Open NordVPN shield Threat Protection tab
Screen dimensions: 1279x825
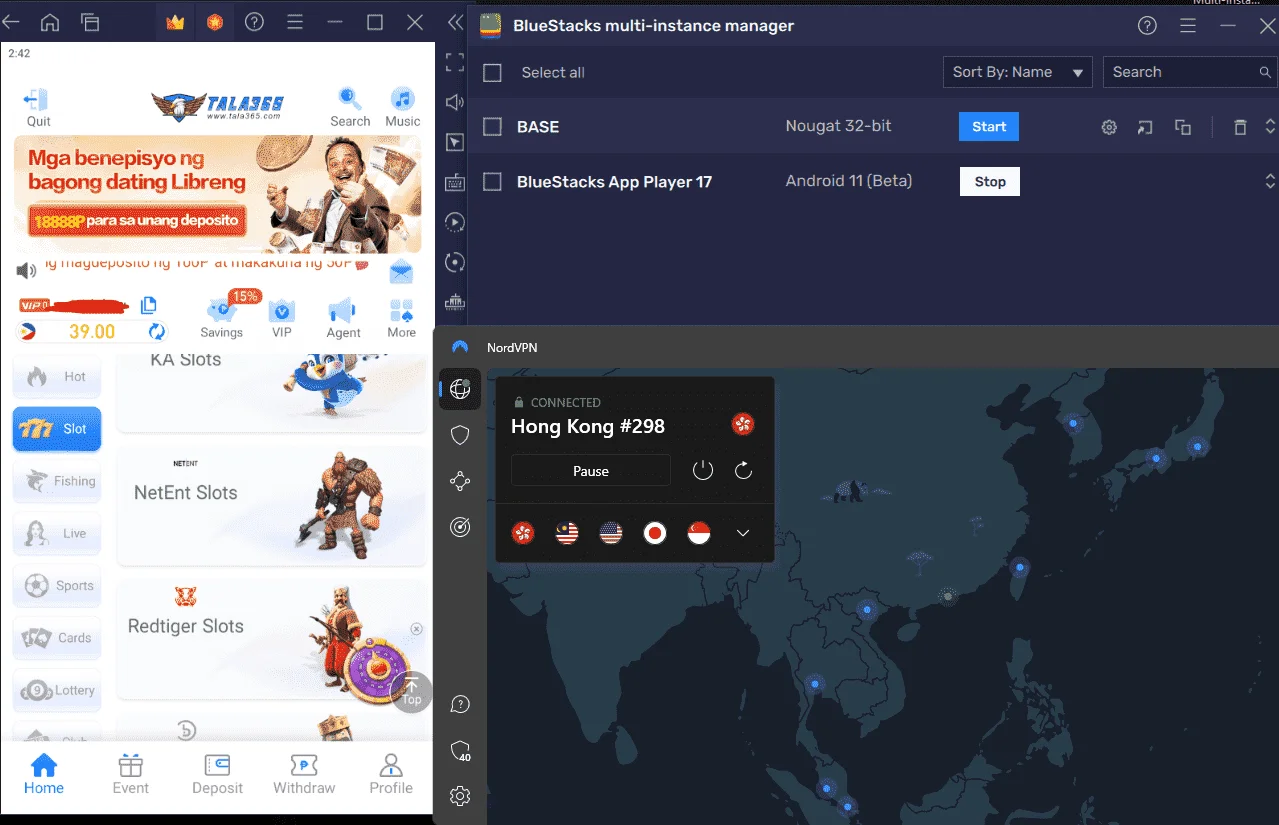coord(460,435)
